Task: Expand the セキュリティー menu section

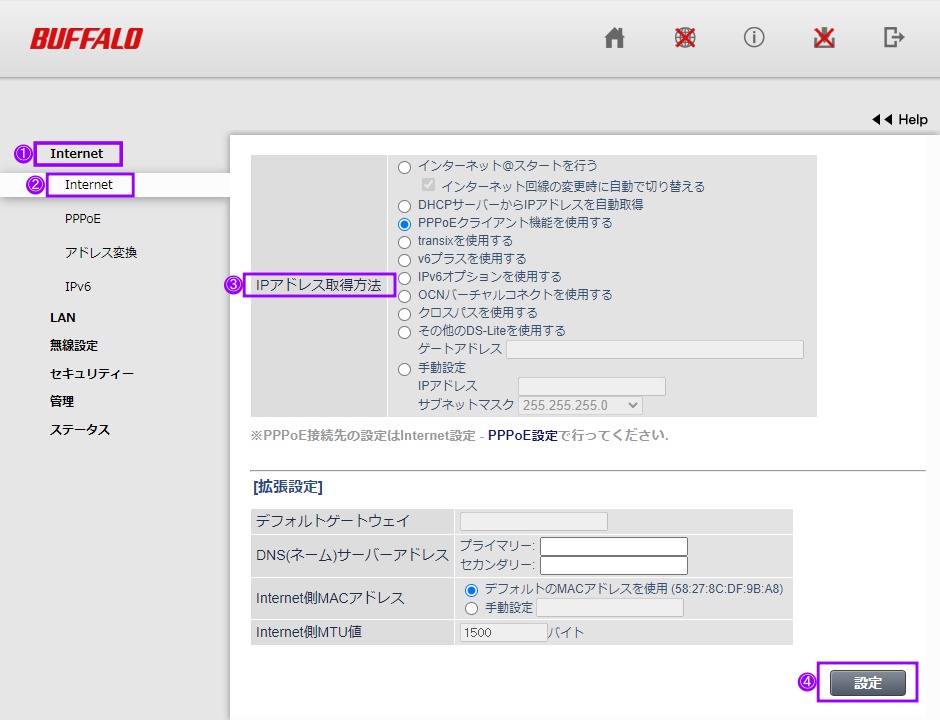Action: [x=91, y=373]
